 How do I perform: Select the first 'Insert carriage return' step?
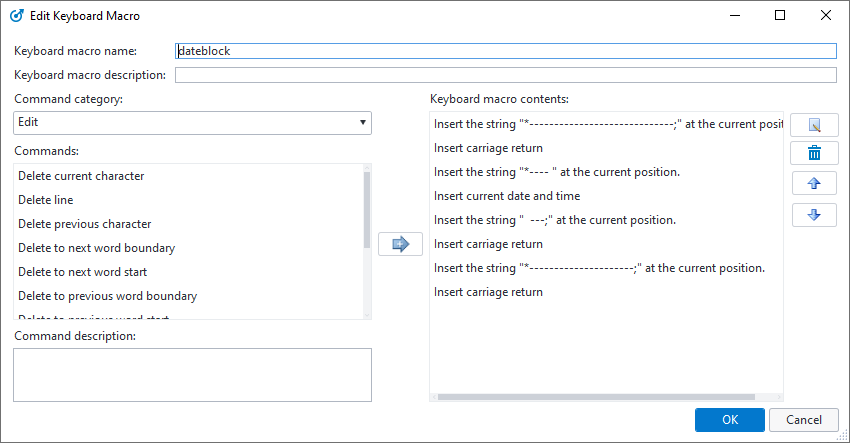(489, 148)
